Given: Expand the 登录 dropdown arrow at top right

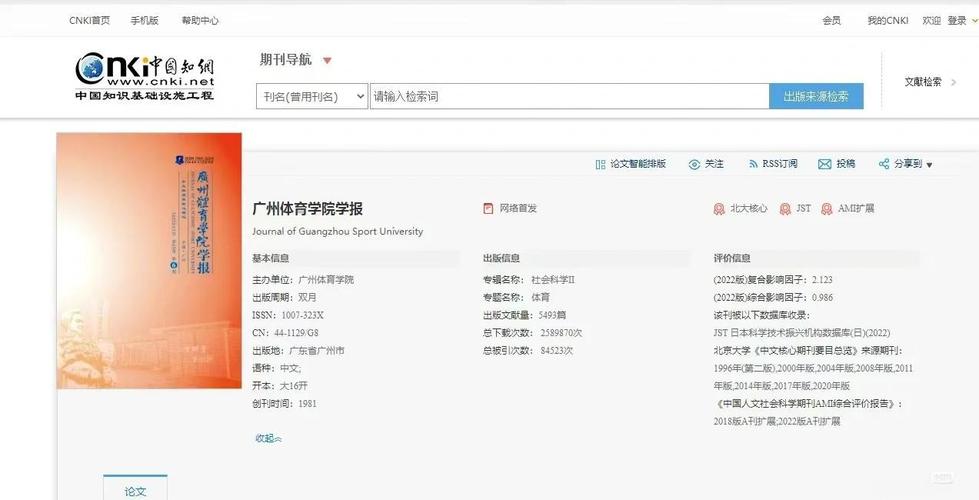Looking at the screenshot, I should pos(974,21).
